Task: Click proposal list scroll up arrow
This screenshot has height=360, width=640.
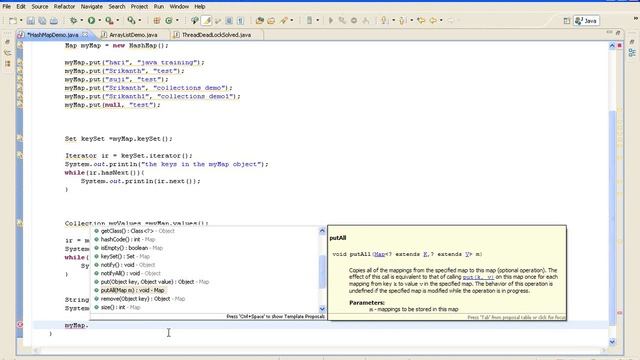Action: pos(322,231)
